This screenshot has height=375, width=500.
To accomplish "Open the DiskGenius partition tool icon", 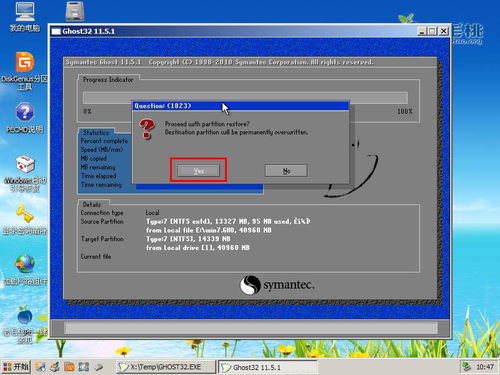I will (x=25, y=71).
